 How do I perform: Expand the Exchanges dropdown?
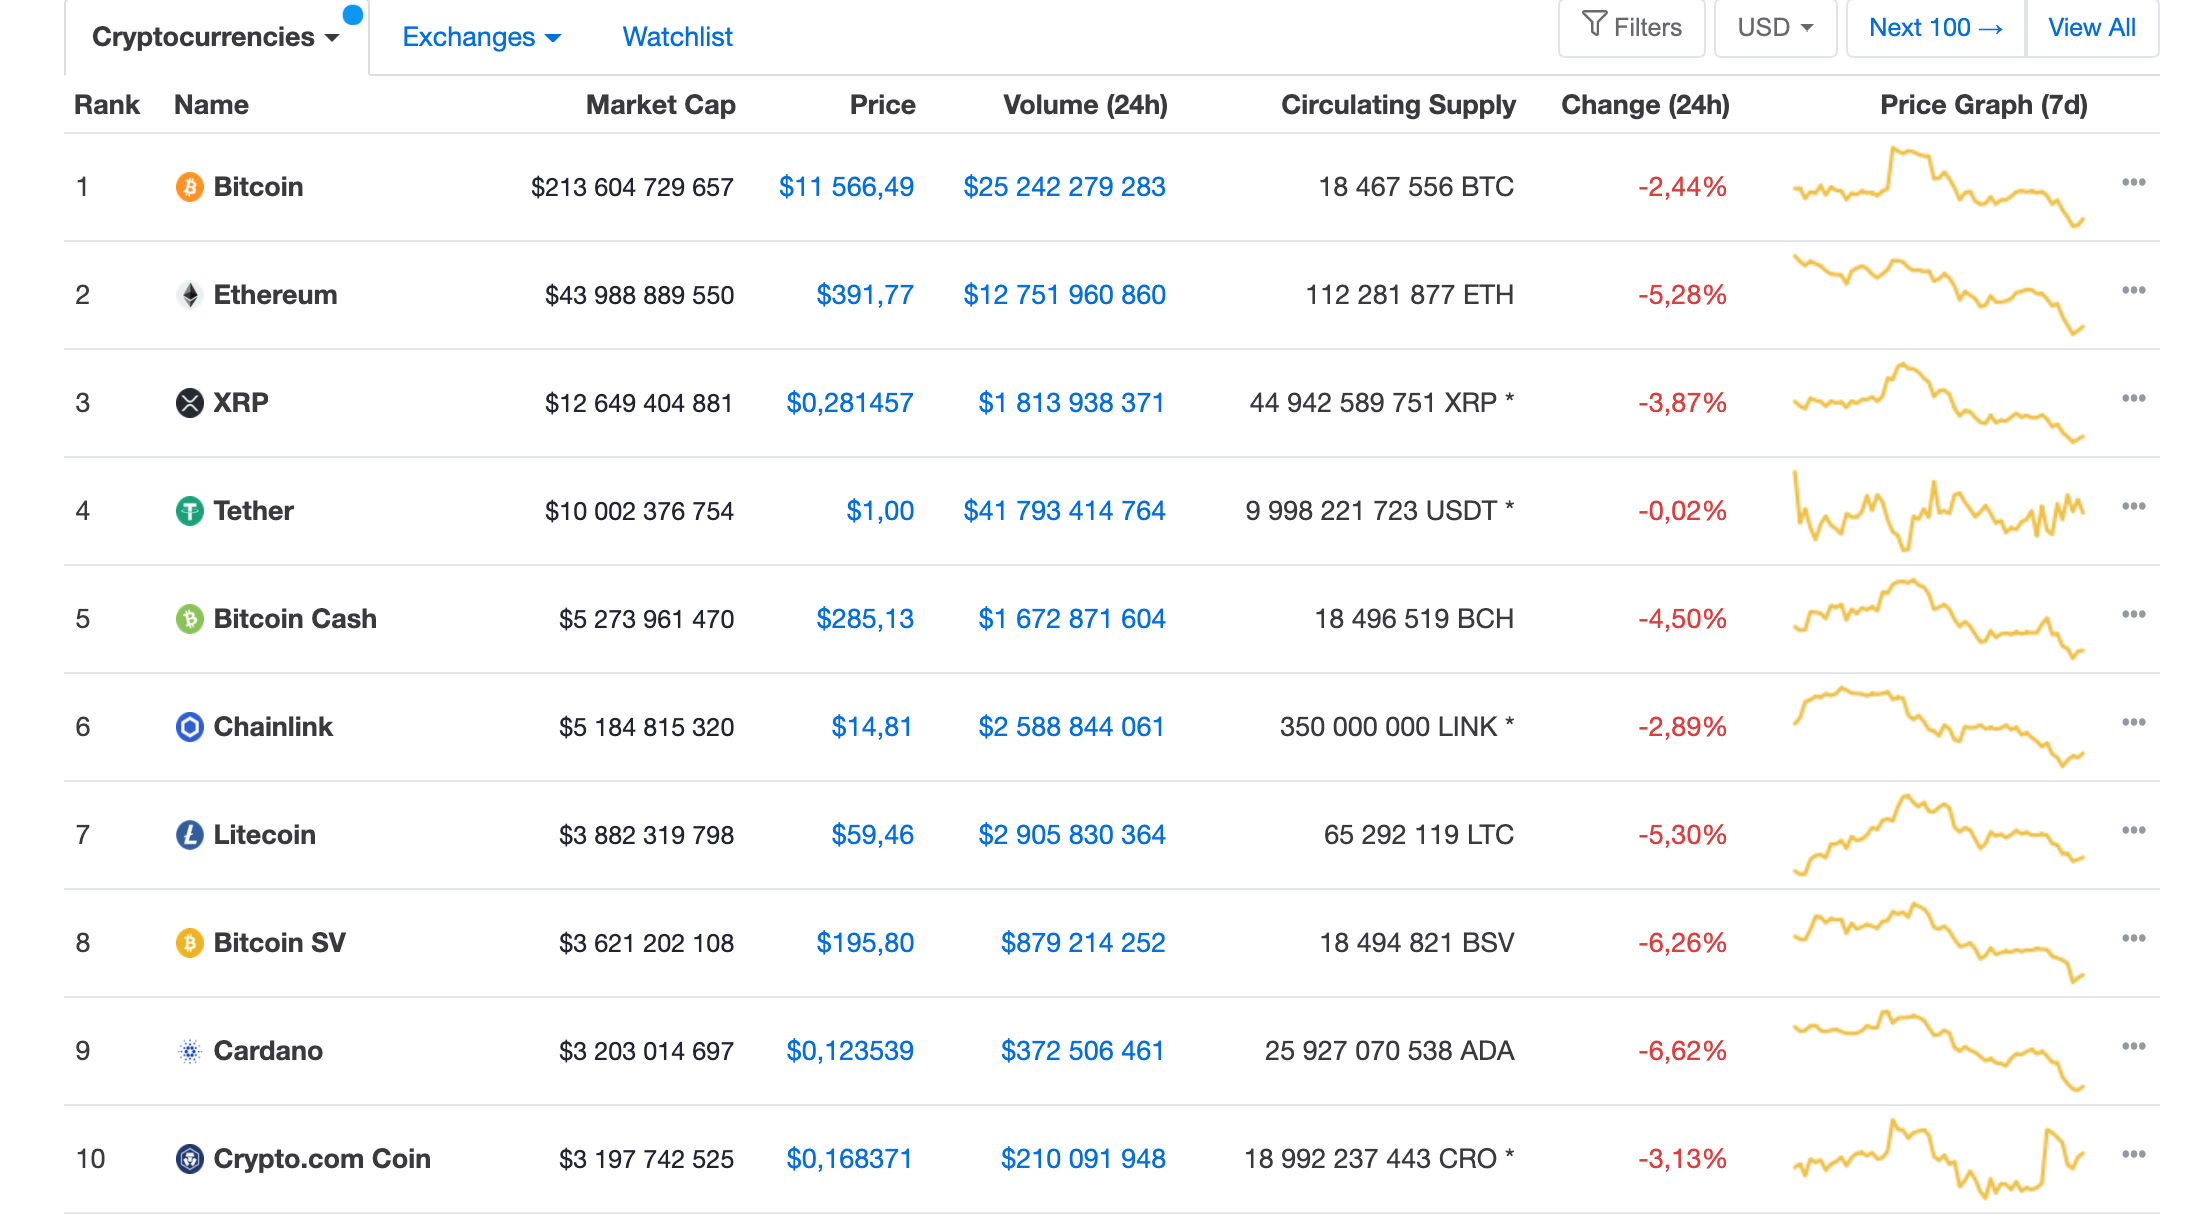[x=481, y=38]
